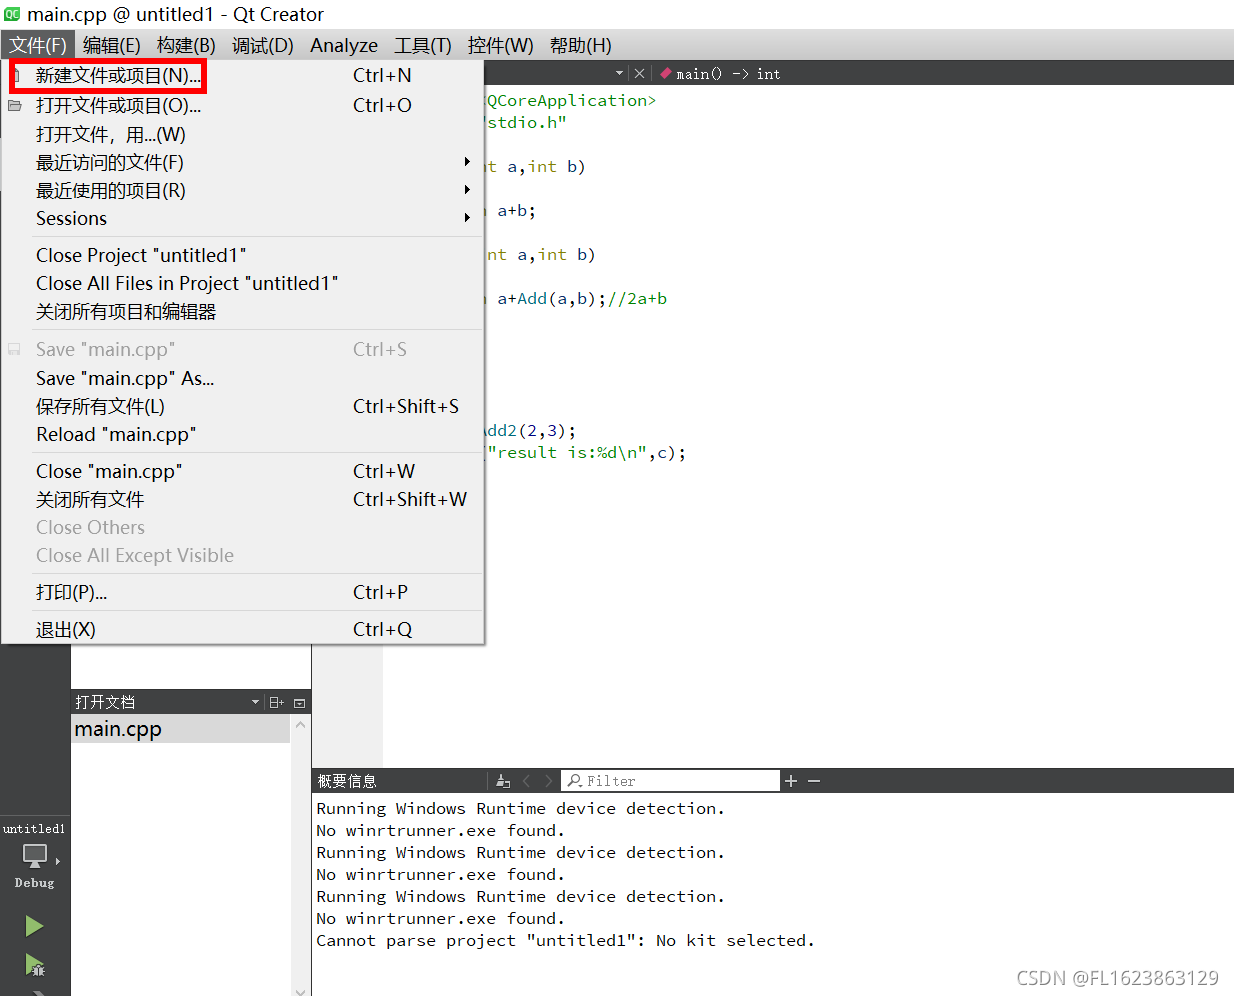Open the Analyze menu

point(344,45)
